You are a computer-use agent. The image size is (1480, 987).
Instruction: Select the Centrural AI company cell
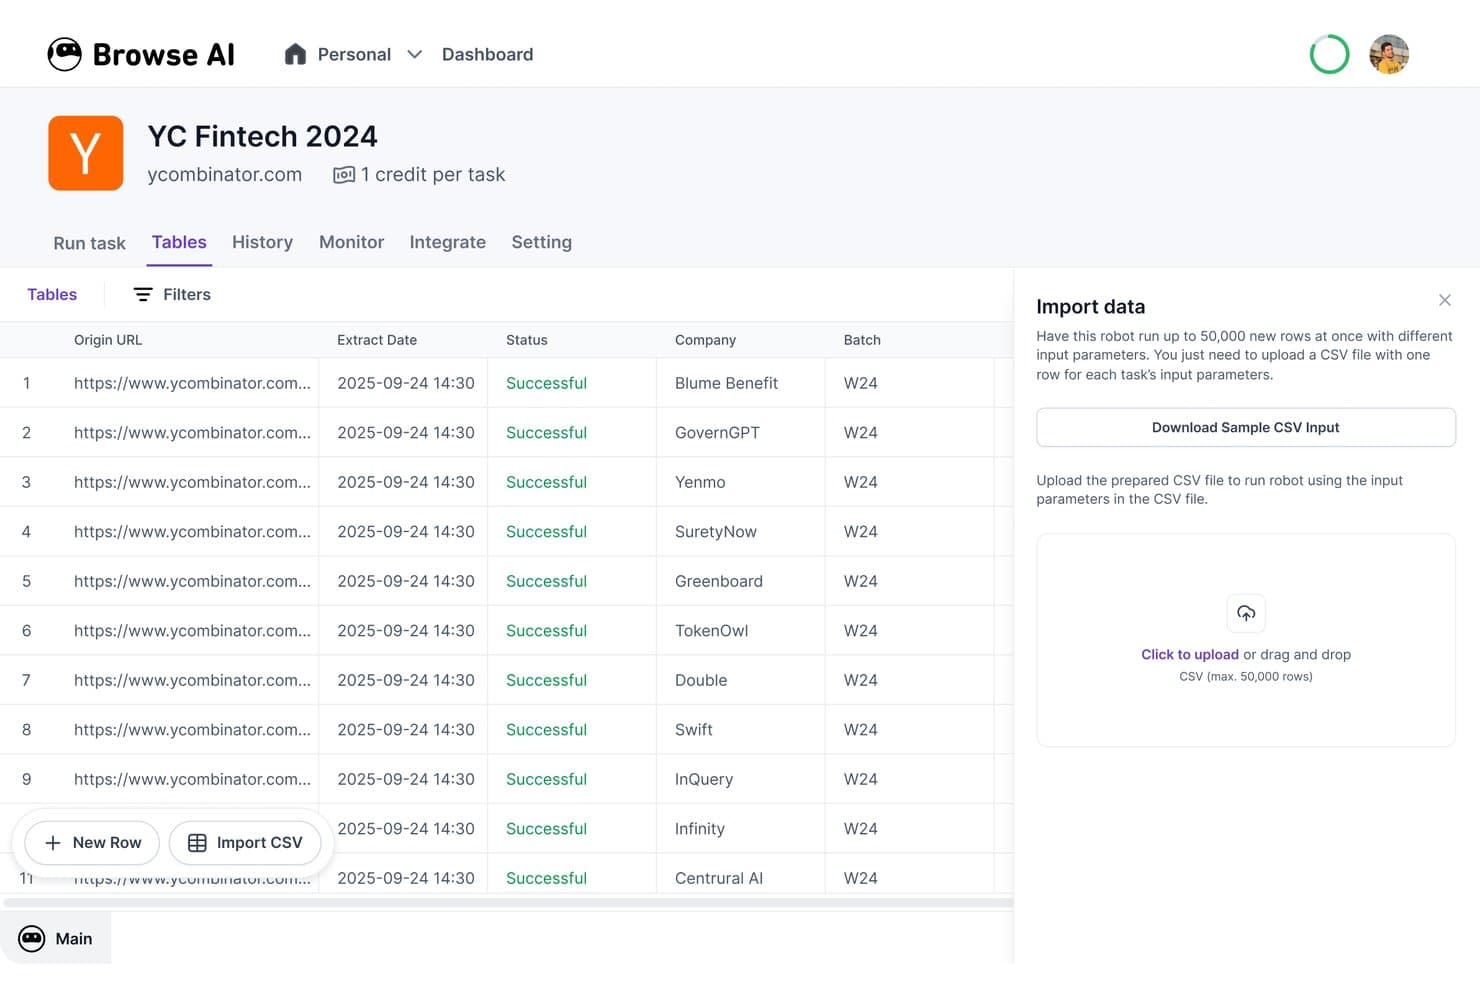[740, 876]
